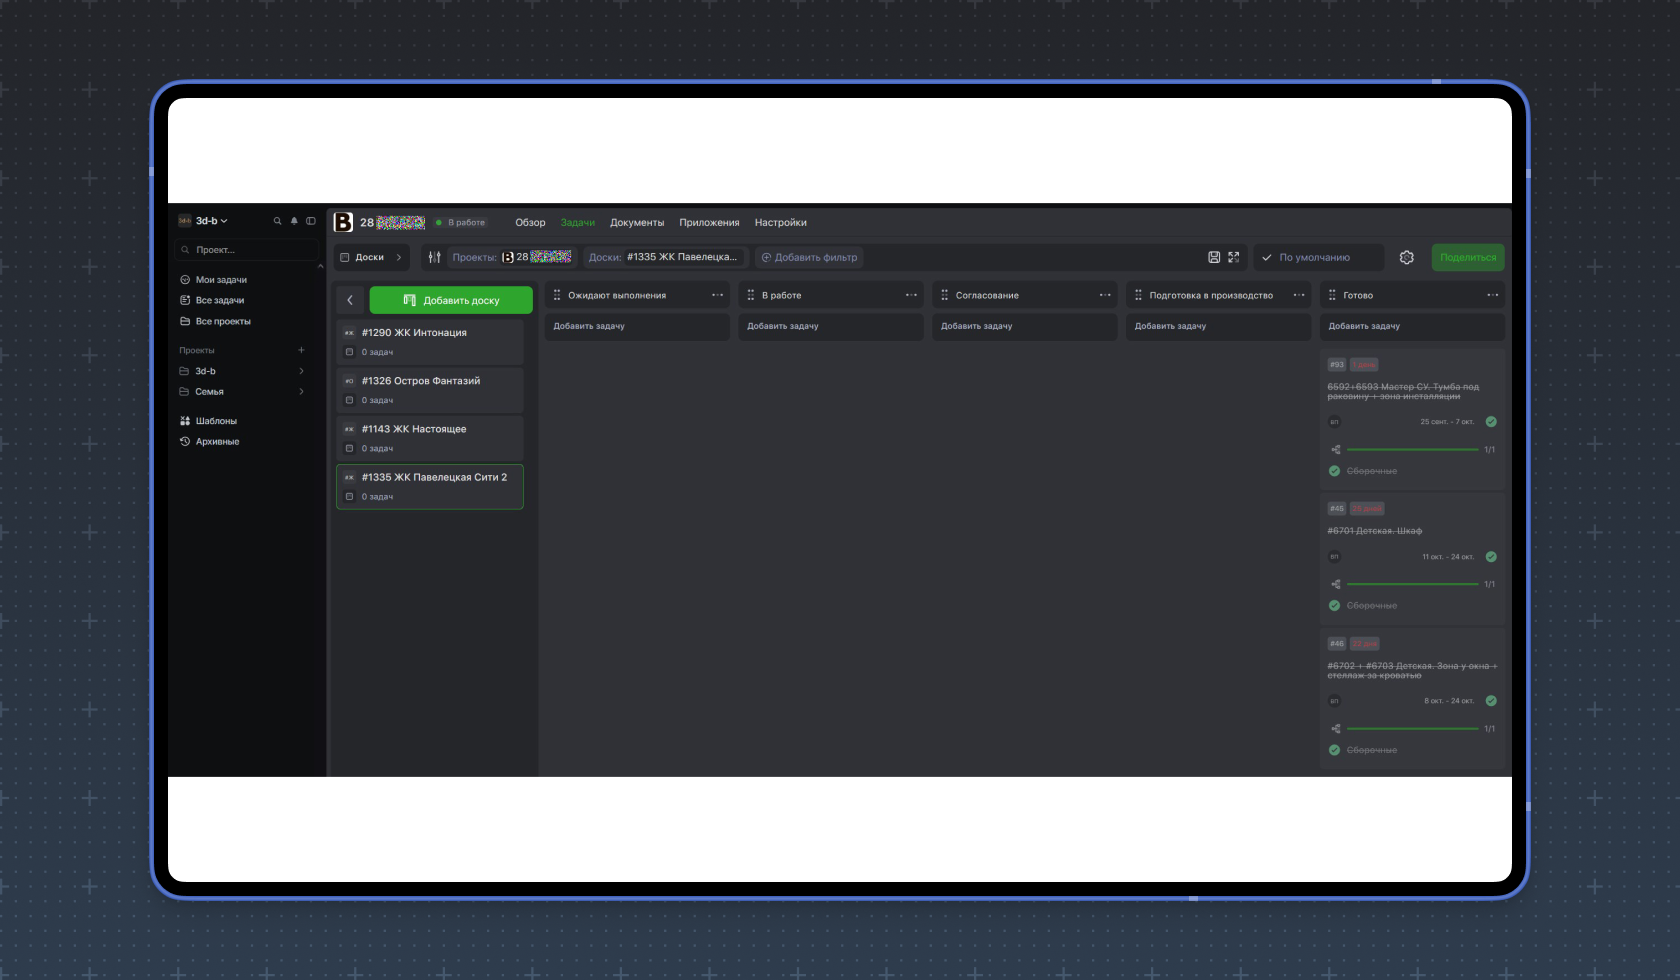This screenshot has width=1680, height=980.
Task: Expand the Семья project folder
Action: click(x=301, y=392)
